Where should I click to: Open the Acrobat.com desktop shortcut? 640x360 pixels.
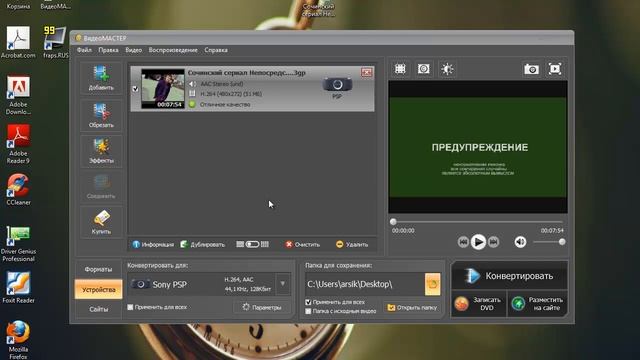18,42
